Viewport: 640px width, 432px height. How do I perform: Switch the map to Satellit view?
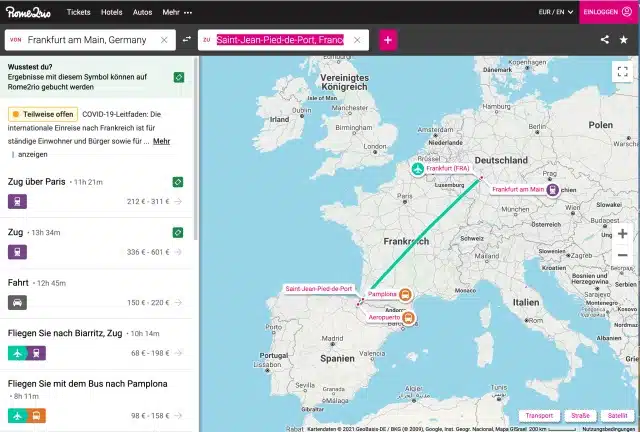(x=617, y=416)
